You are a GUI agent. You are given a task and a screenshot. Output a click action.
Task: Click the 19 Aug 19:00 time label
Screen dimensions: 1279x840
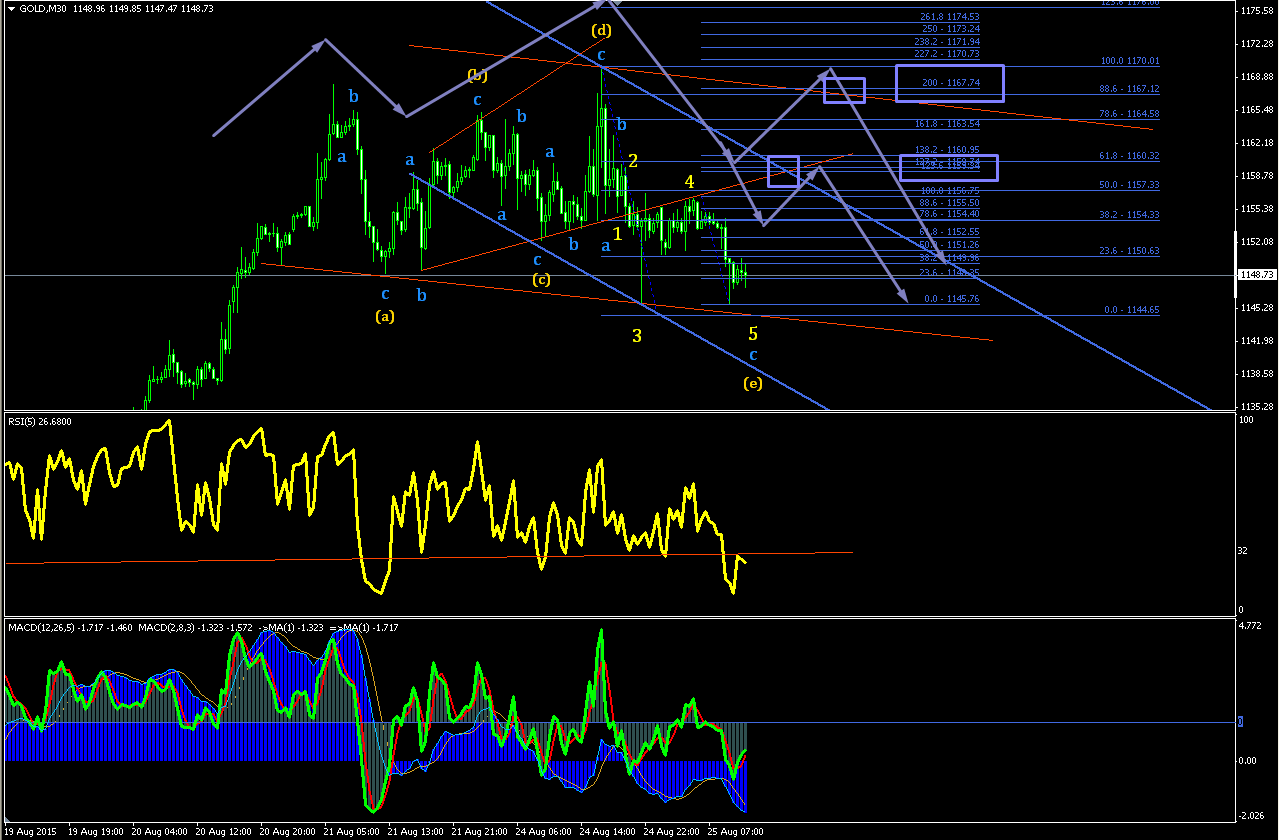[x=96, y=831]
